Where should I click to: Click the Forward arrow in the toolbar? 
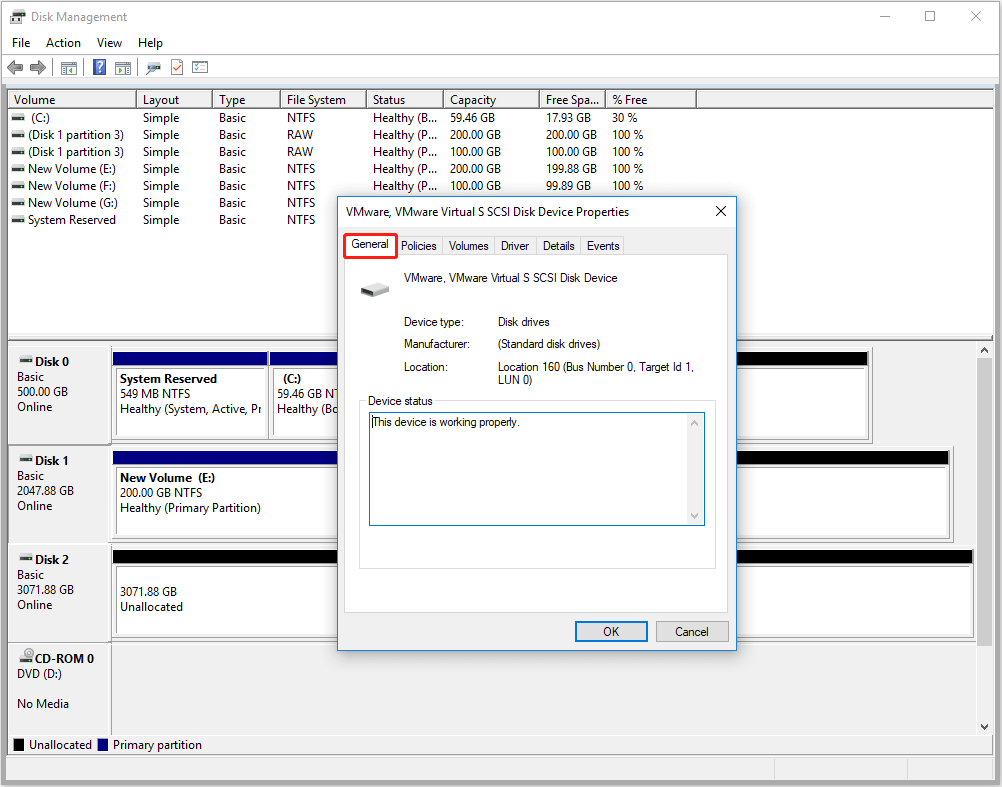pos(38,67)
